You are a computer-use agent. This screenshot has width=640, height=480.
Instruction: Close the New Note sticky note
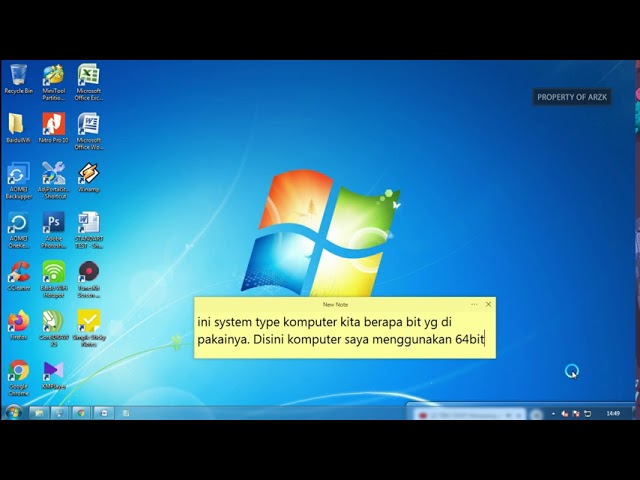pos(488,304)
